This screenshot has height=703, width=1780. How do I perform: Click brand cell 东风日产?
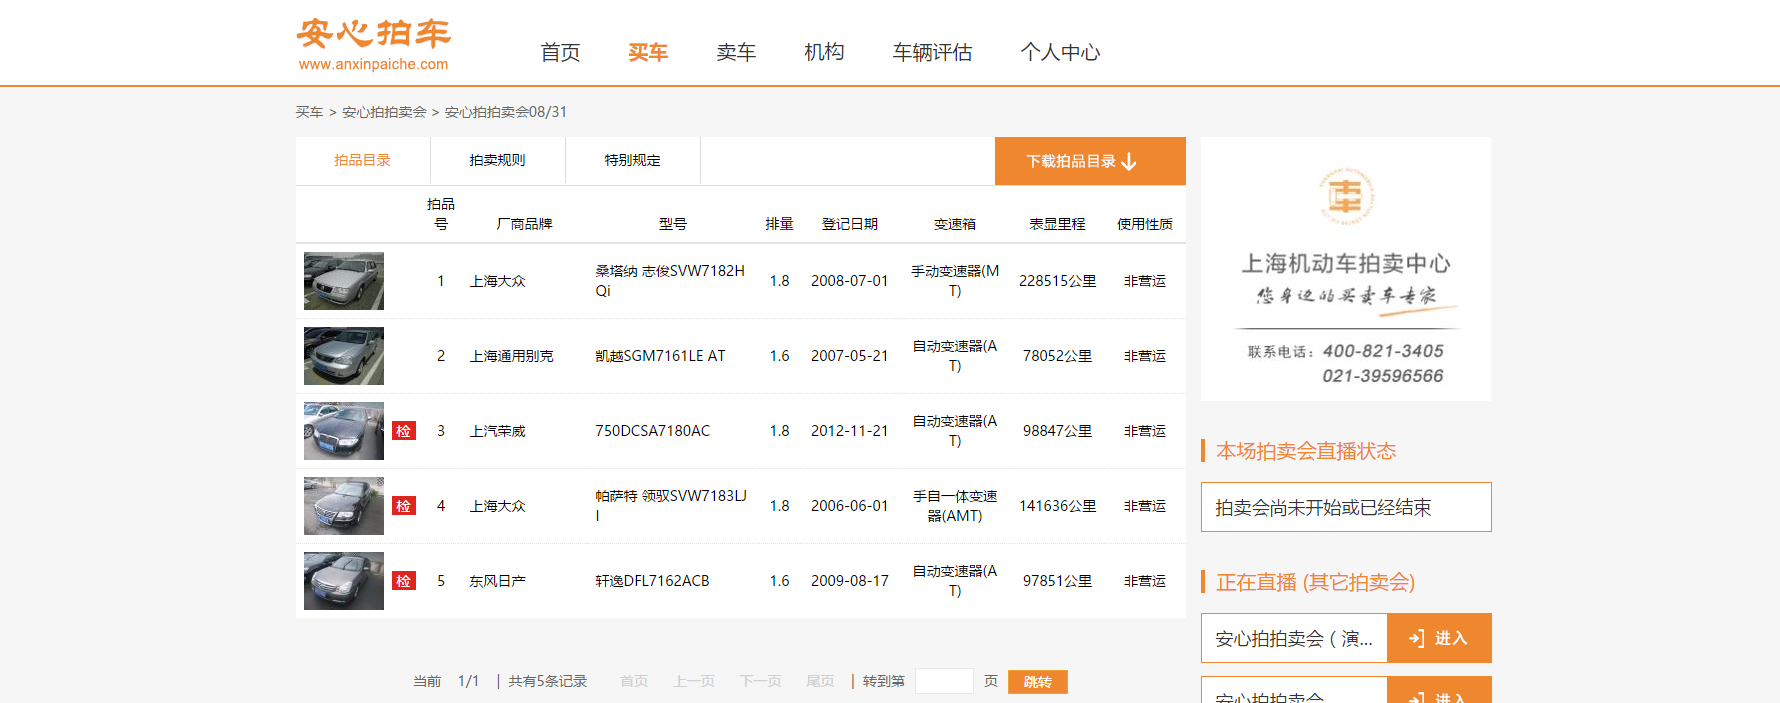coord(497,581)
